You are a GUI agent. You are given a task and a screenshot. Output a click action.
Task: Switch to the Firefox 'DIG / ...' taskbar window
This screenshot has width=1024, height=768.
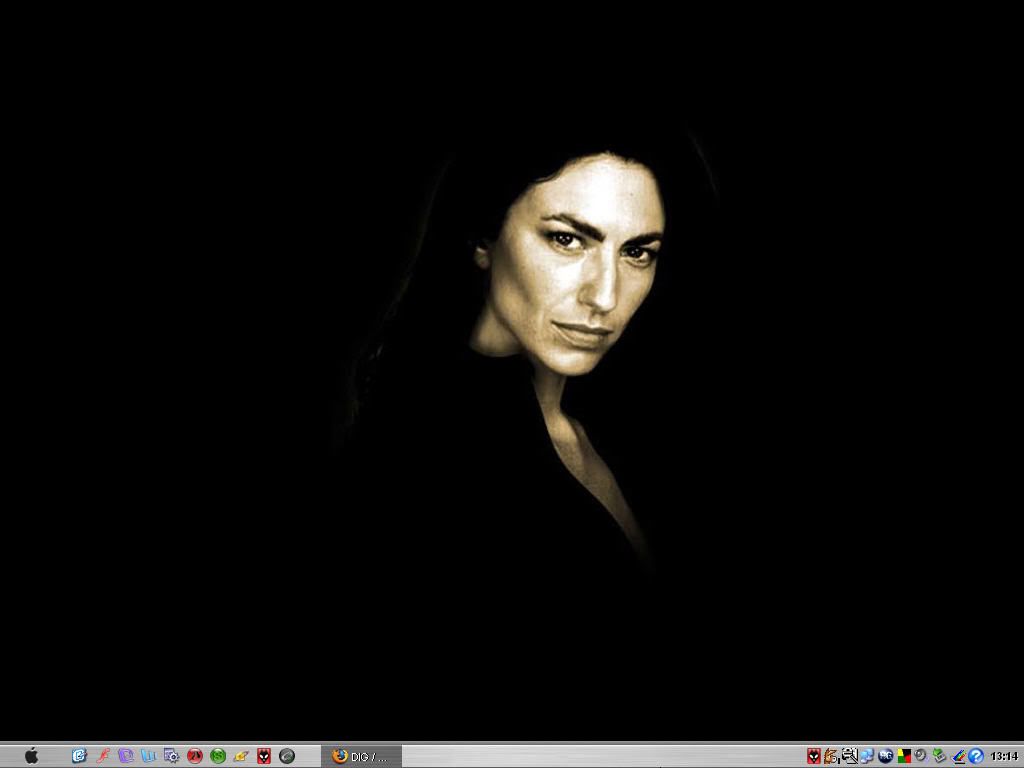click(x=361, y=756)
